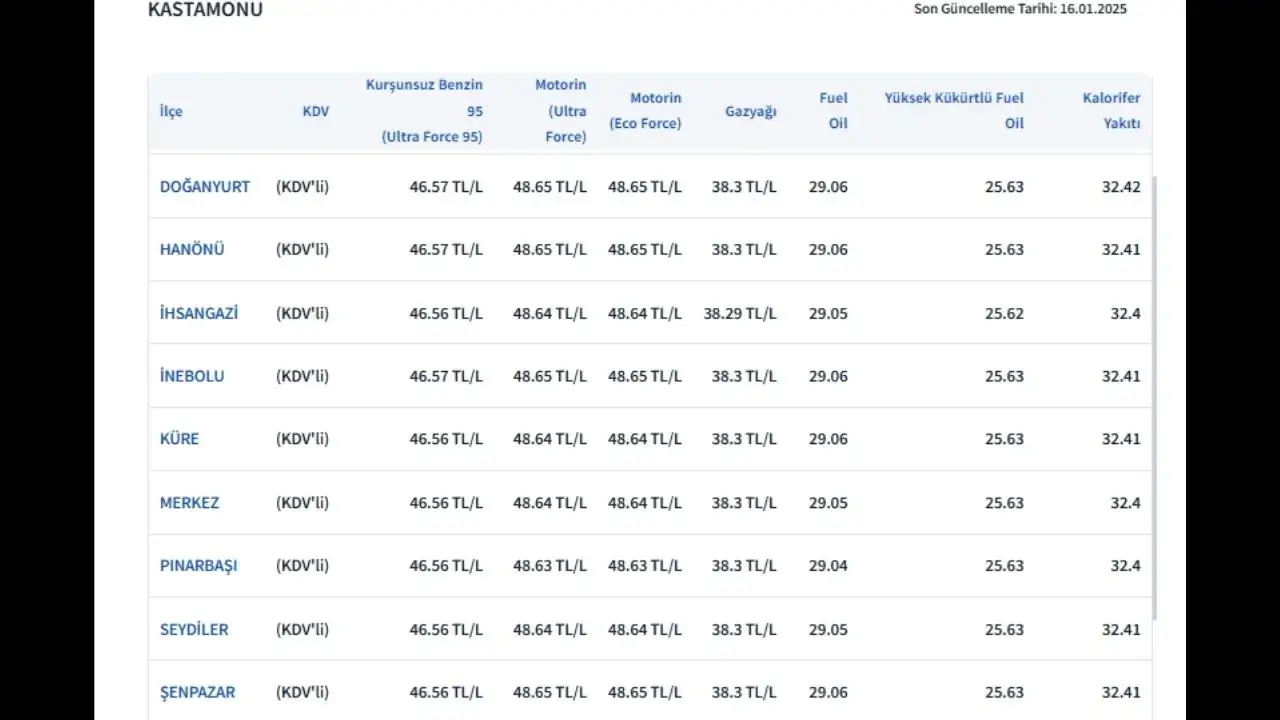Select İNEBOLU gasoline price 46.57 TL/L

[x=446, y=376]
